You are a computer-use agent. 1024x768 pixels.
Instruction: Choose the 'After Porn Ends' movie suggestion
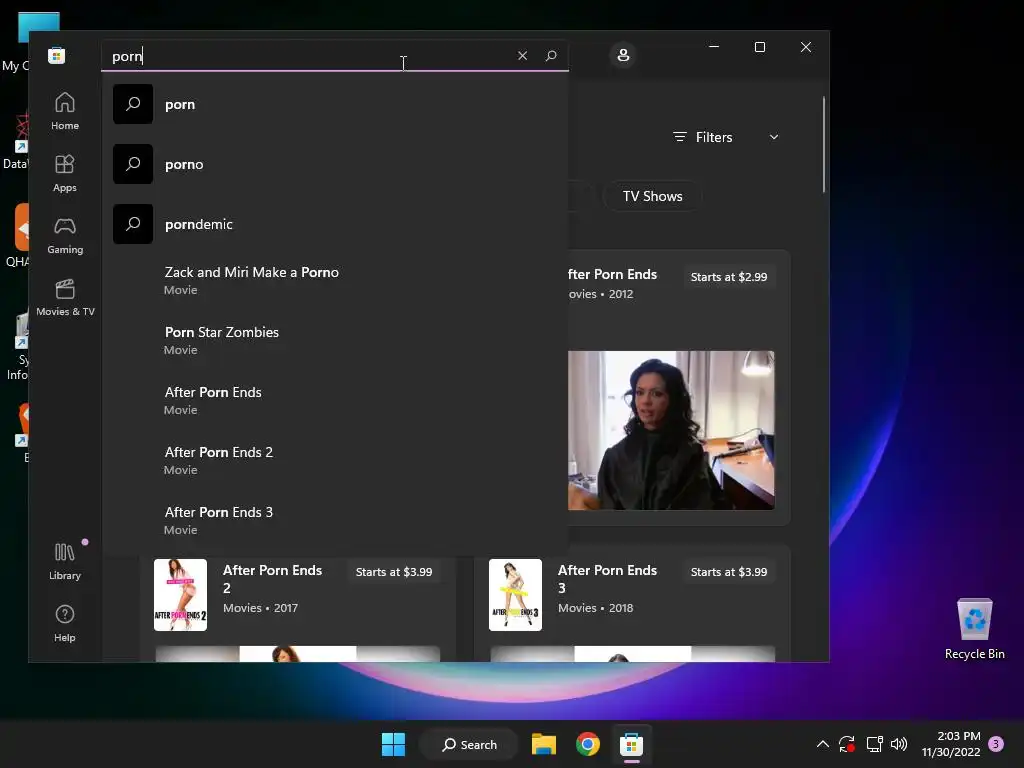[335, 400]
